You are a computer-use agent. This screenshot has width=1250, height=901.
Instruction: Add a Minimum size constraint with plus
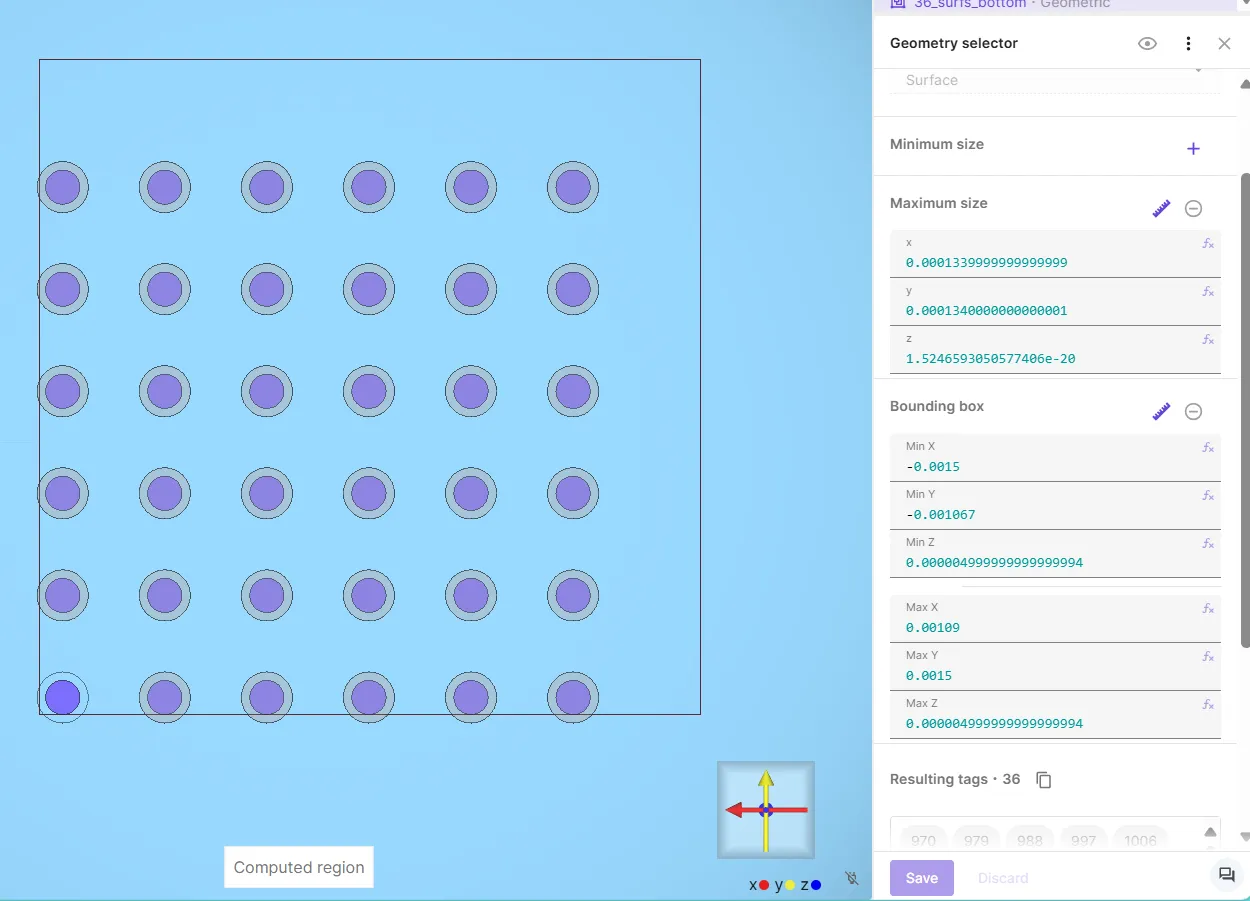pyautogui.click(x=1193, y=149)
